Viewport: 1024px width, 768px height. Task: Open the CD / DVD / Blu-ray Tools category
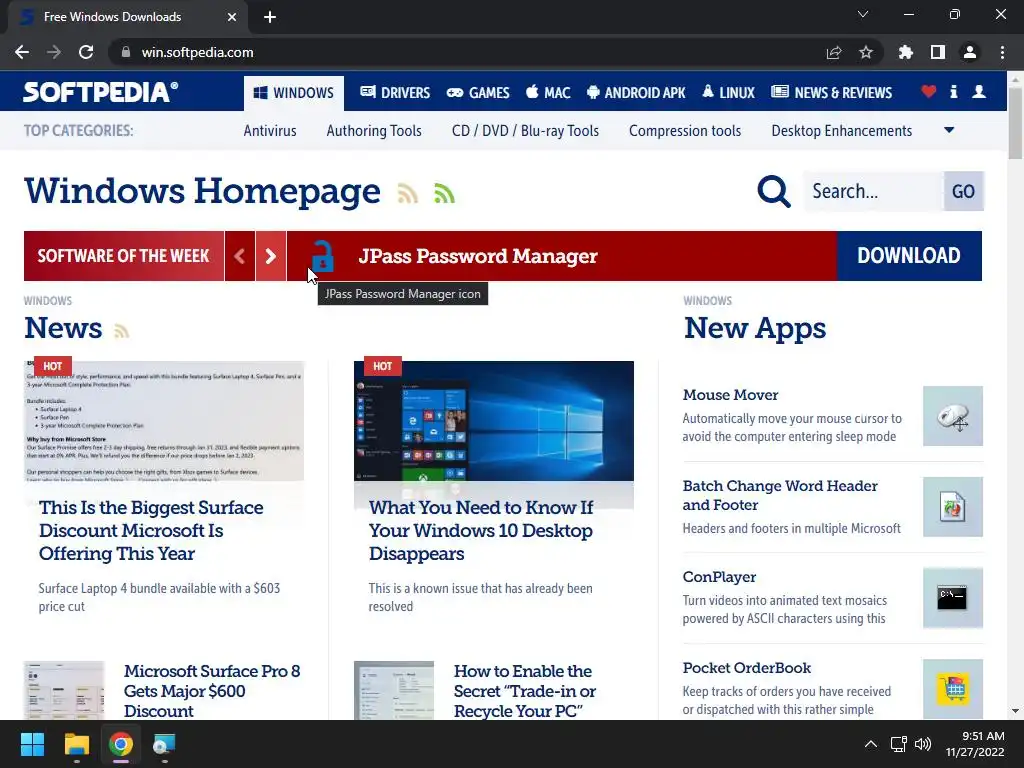click(525, 131)
